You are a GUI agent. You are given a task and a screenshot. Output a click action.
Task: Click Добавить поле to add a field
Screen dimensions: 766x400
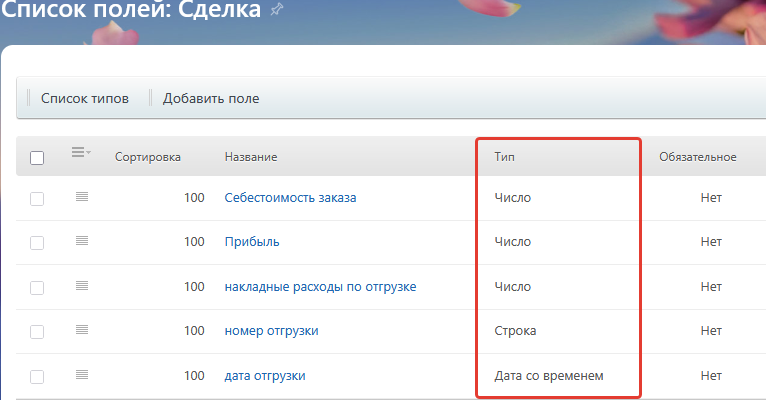(x=211, y=98)
